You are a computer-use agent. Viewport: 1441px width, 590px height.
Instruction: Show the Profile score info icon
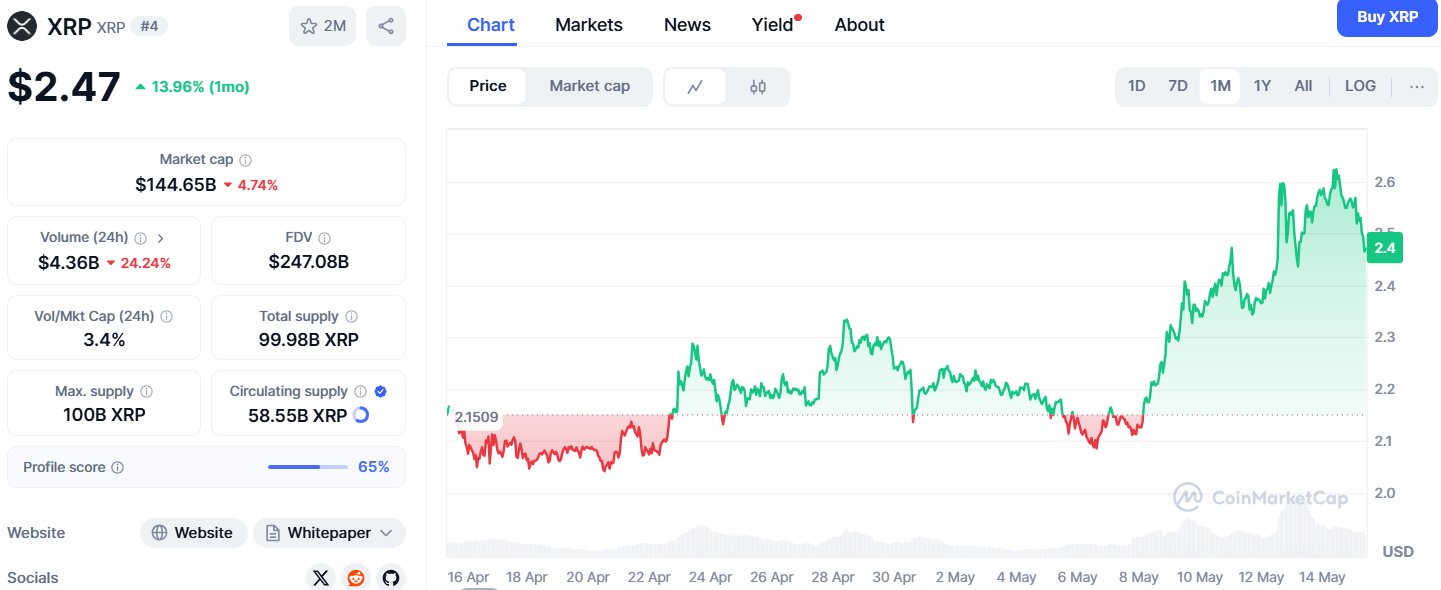click(118, 468)
